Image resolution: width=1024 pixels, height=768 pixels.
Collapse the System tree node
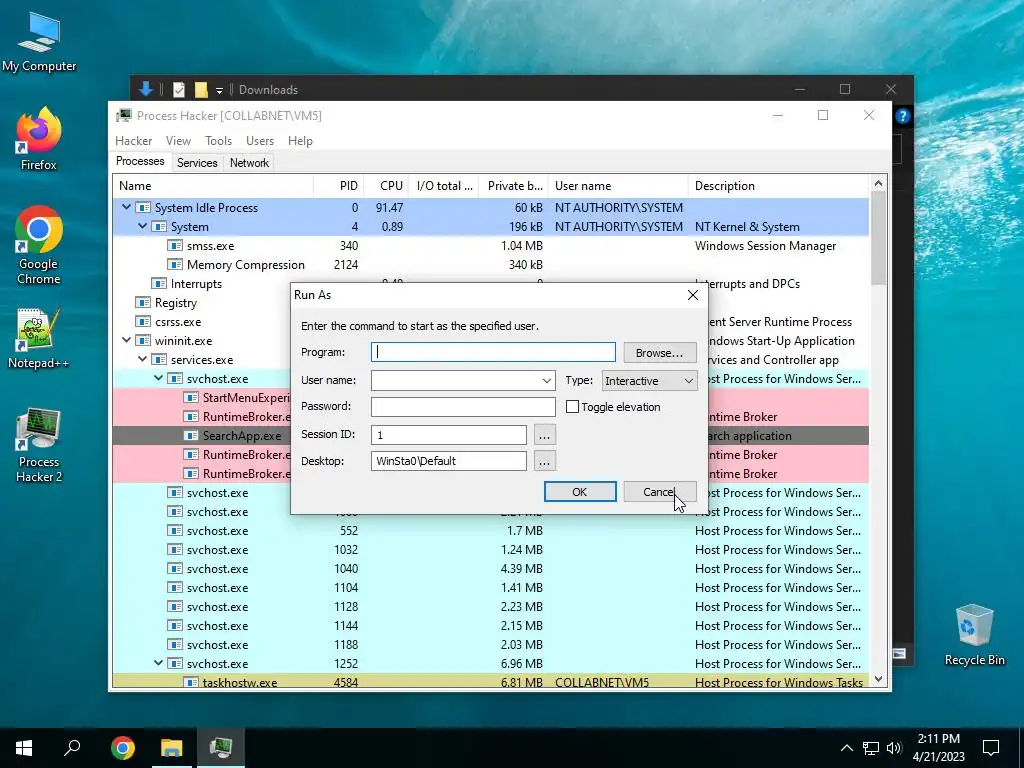point(142,226)
